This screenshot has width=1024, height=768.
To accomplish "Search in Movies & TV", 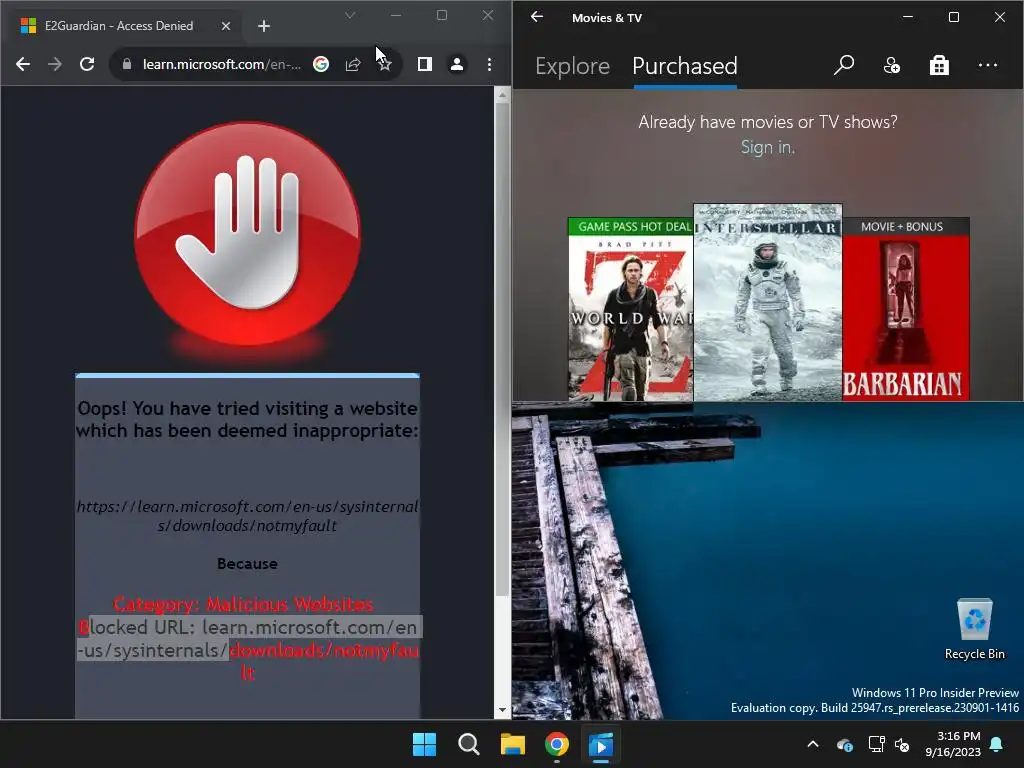I will pyautogui.click(x=844, y=65).
